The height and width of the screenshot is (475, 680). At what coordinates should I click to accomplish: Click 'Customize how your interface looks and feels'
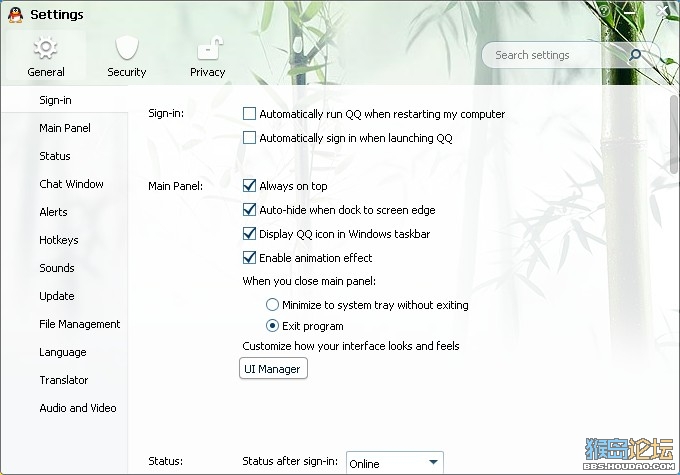(x=350, y=346)
